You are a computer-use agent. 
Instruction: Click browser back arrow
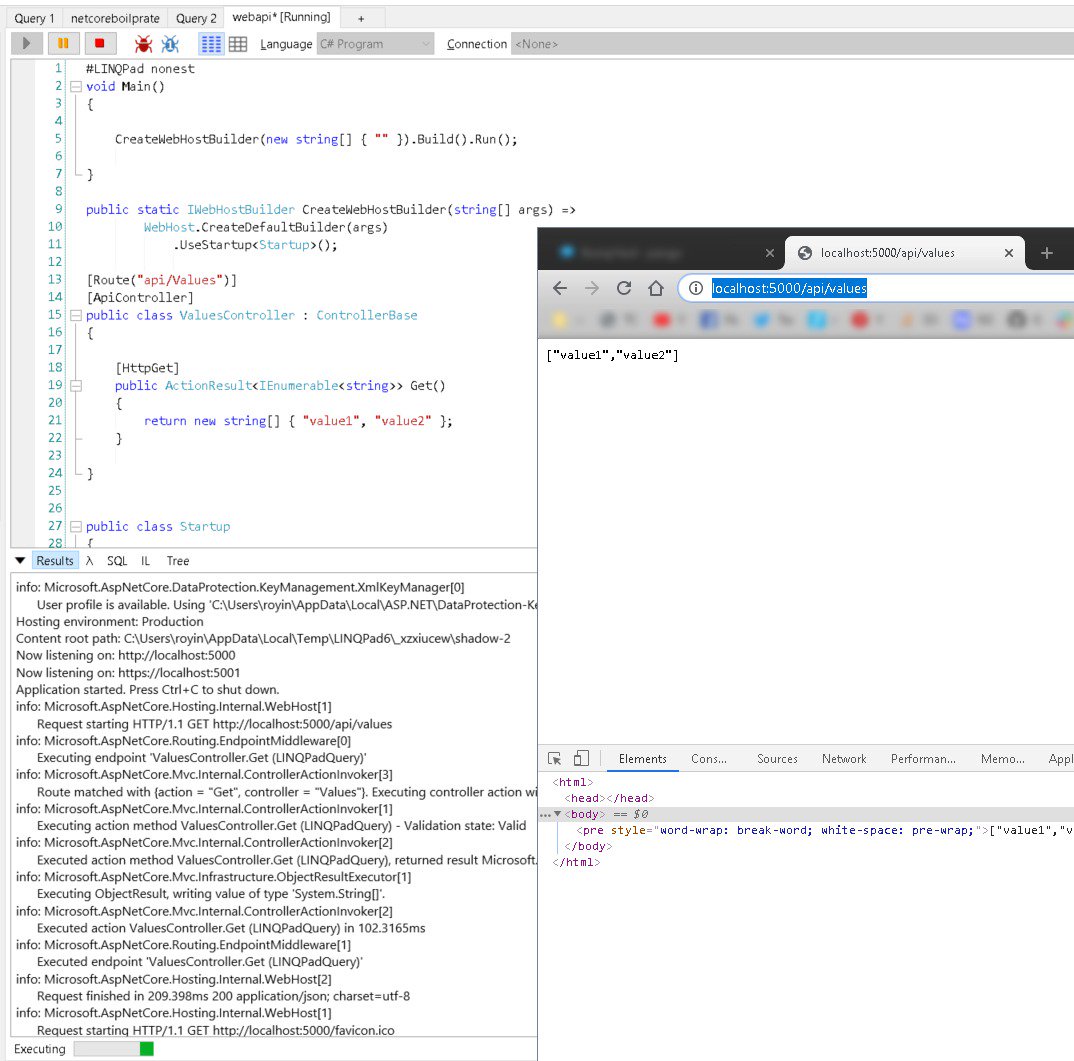pyautogui.click(x=560, y=288)
